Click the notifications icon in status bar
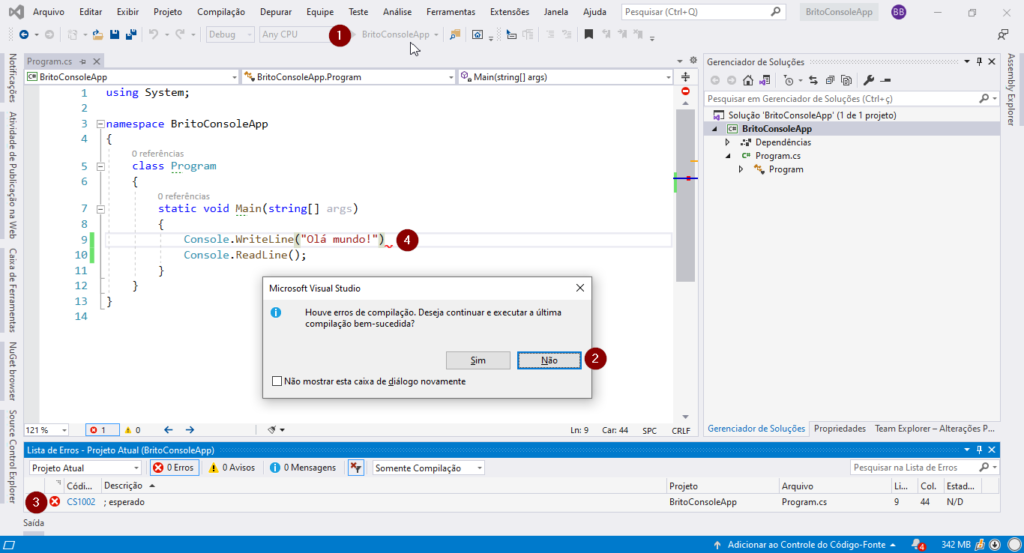1024x553 pixels. [x=918, y=545]
